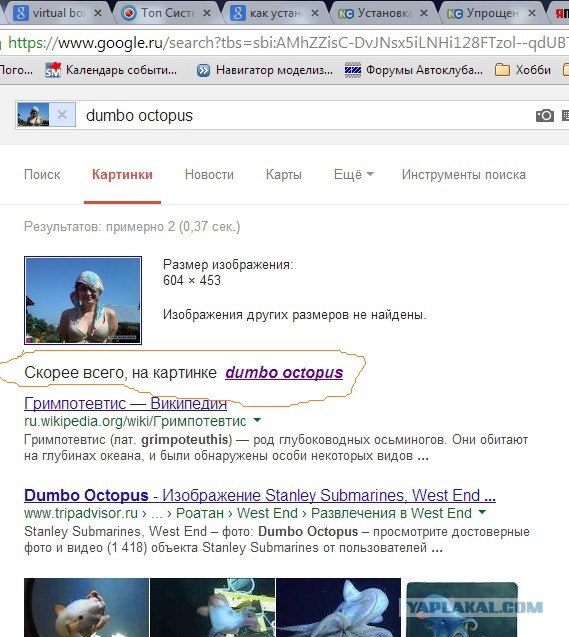This screenshot has width=569, height=637.
Task: Click 'Изображения других размеров не найдены.' text
Action: 294,314
